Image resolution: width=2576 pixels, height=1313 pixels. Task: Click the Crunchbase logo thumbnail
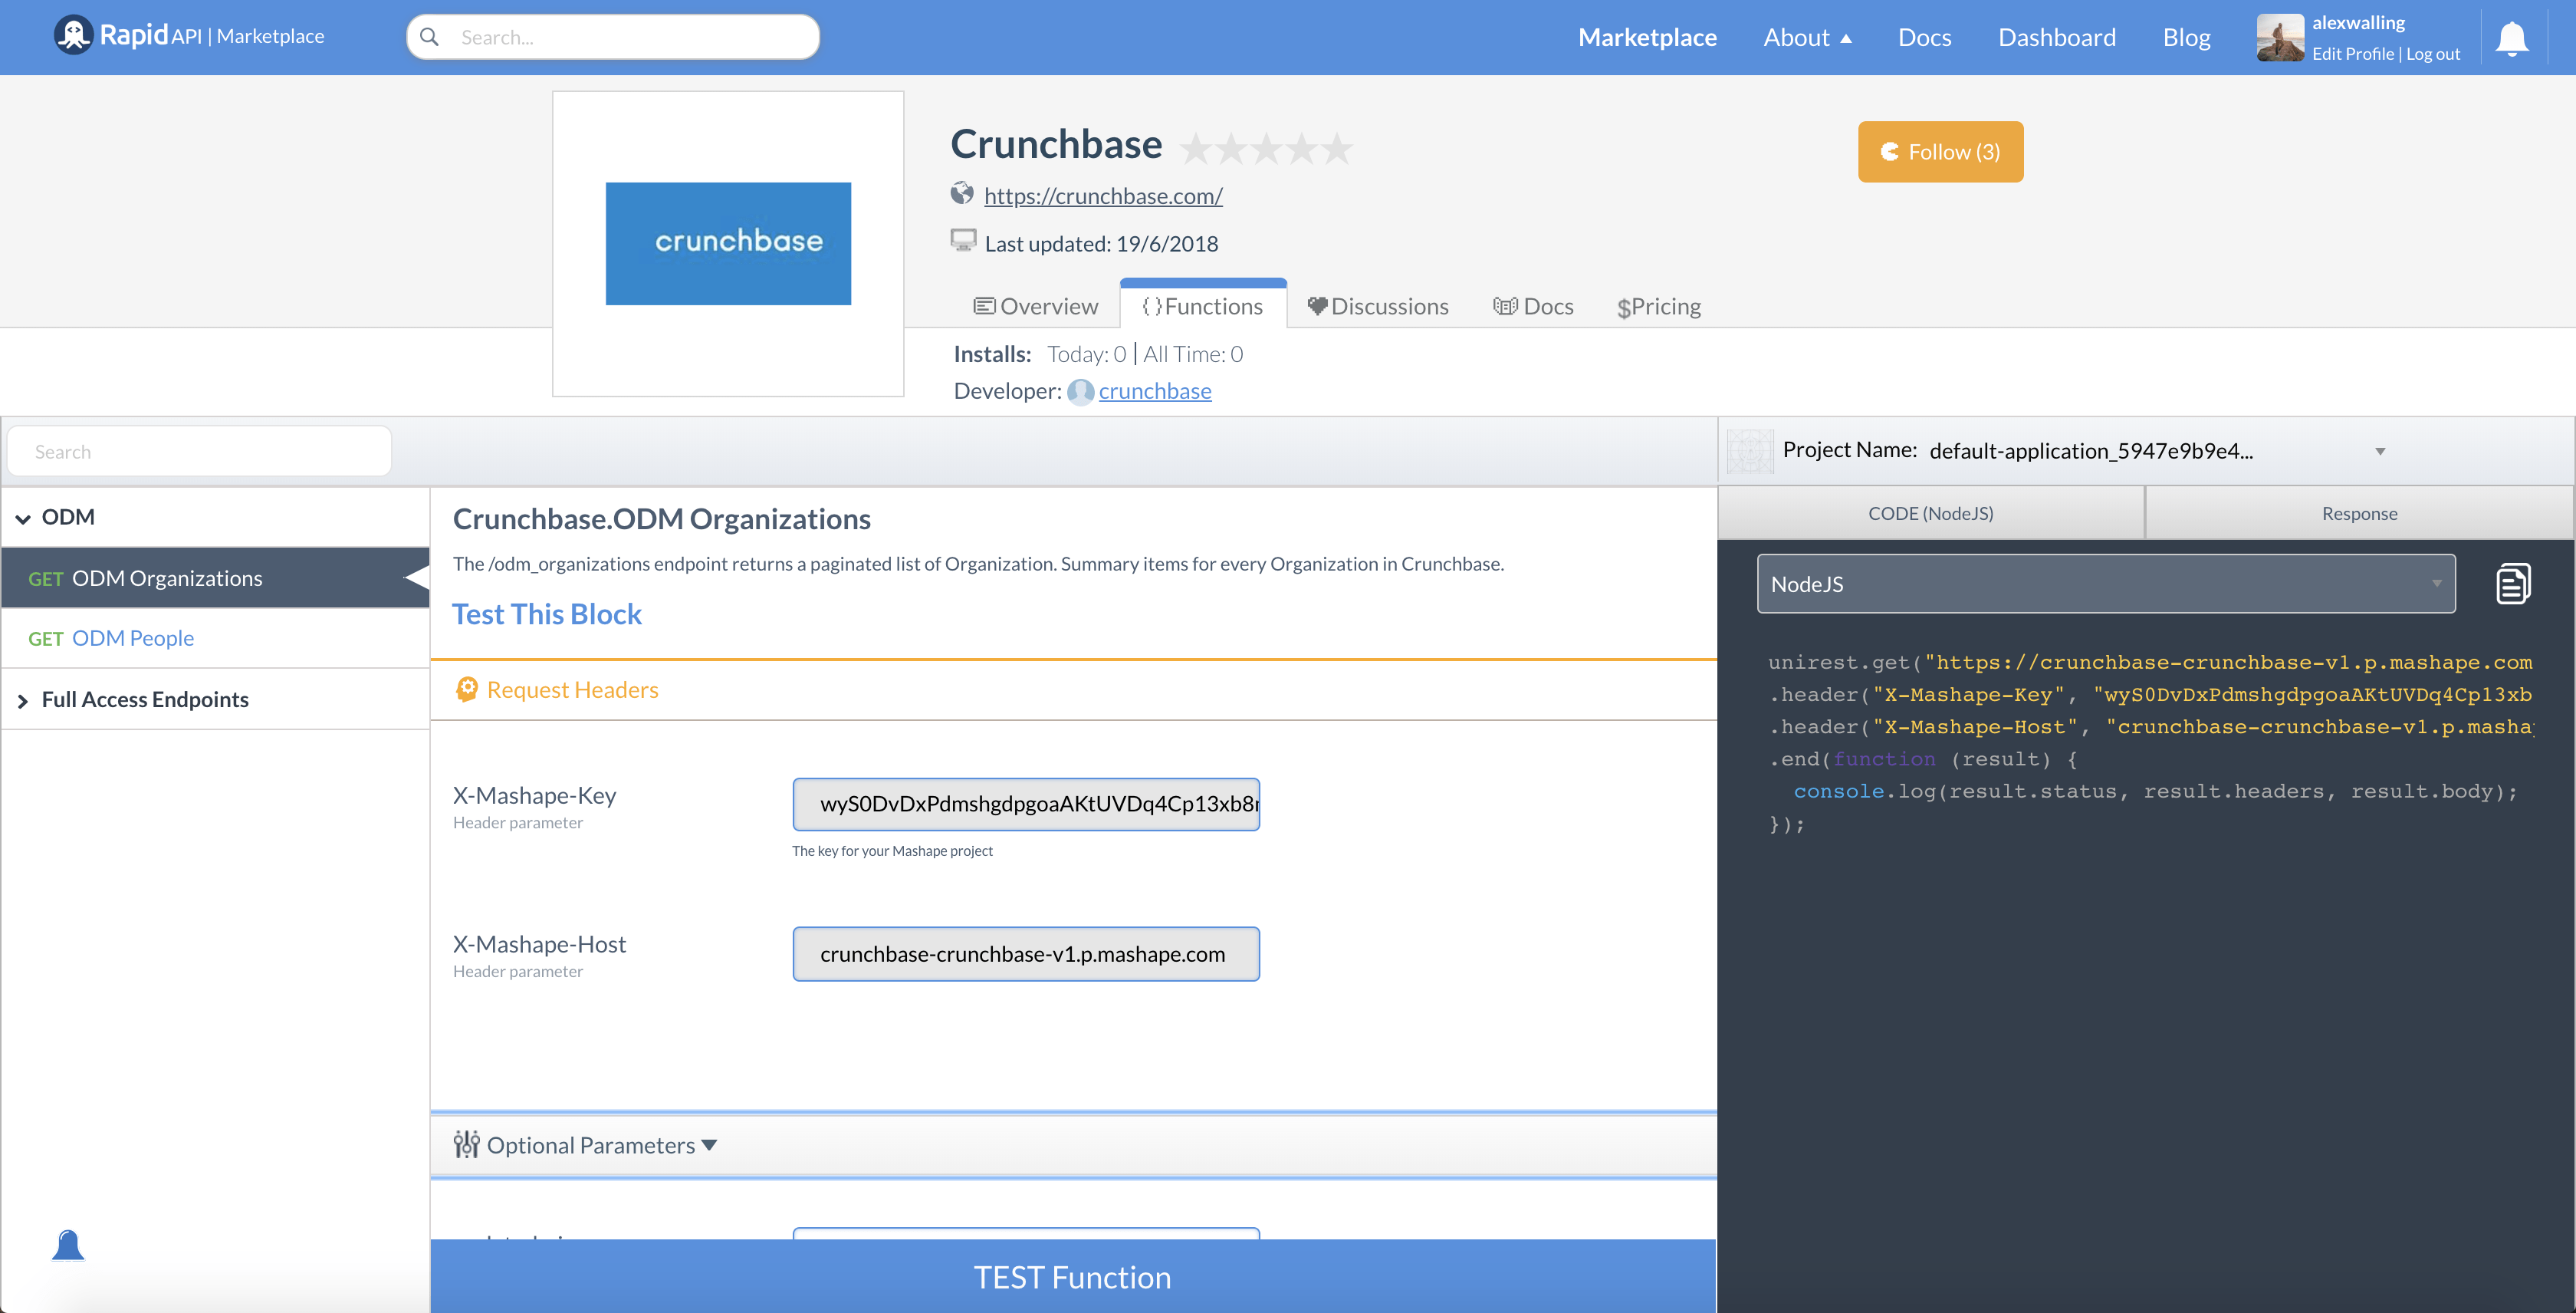pos(728,243)
